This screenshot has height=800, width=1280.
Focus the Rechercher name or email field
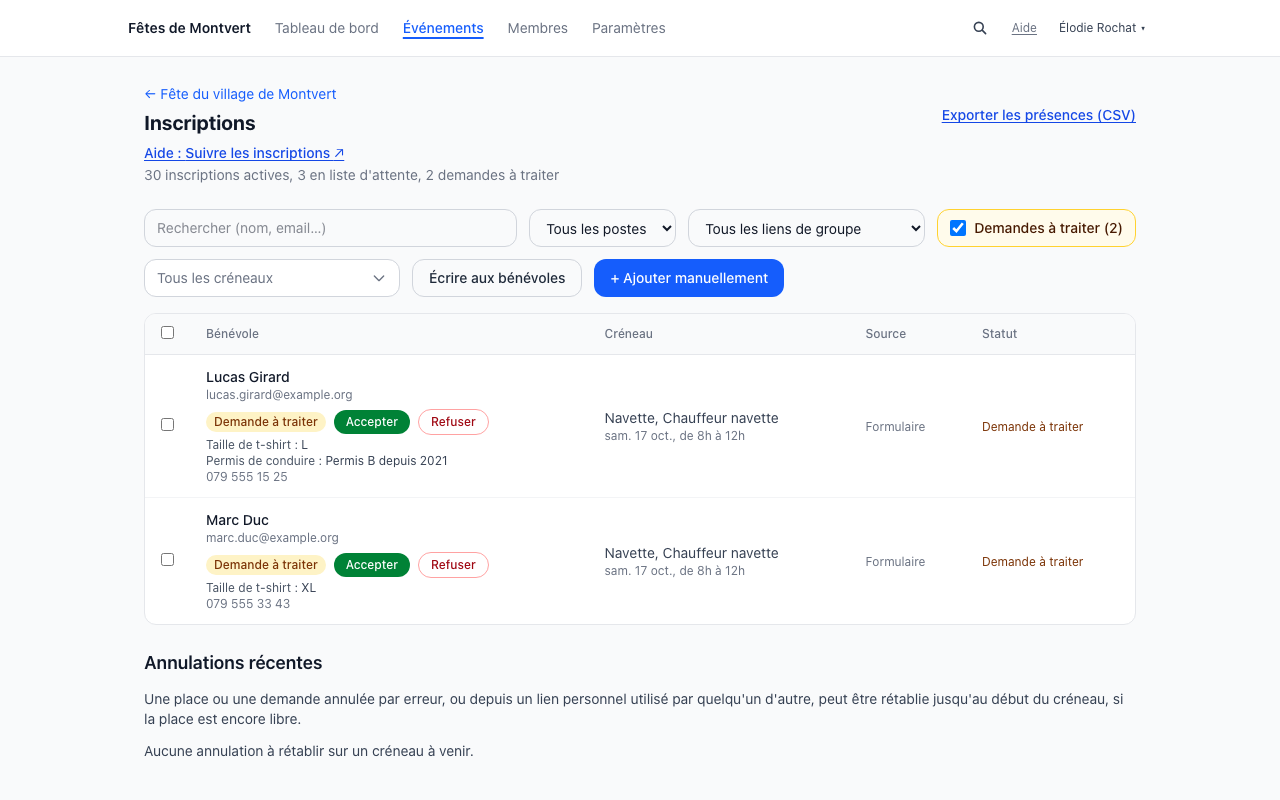(x=330, y=228)
